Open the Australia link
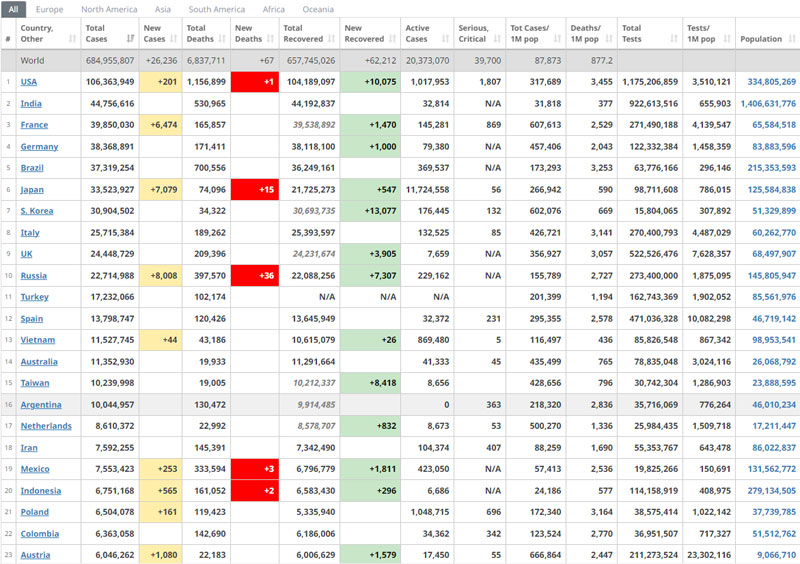 39,362
